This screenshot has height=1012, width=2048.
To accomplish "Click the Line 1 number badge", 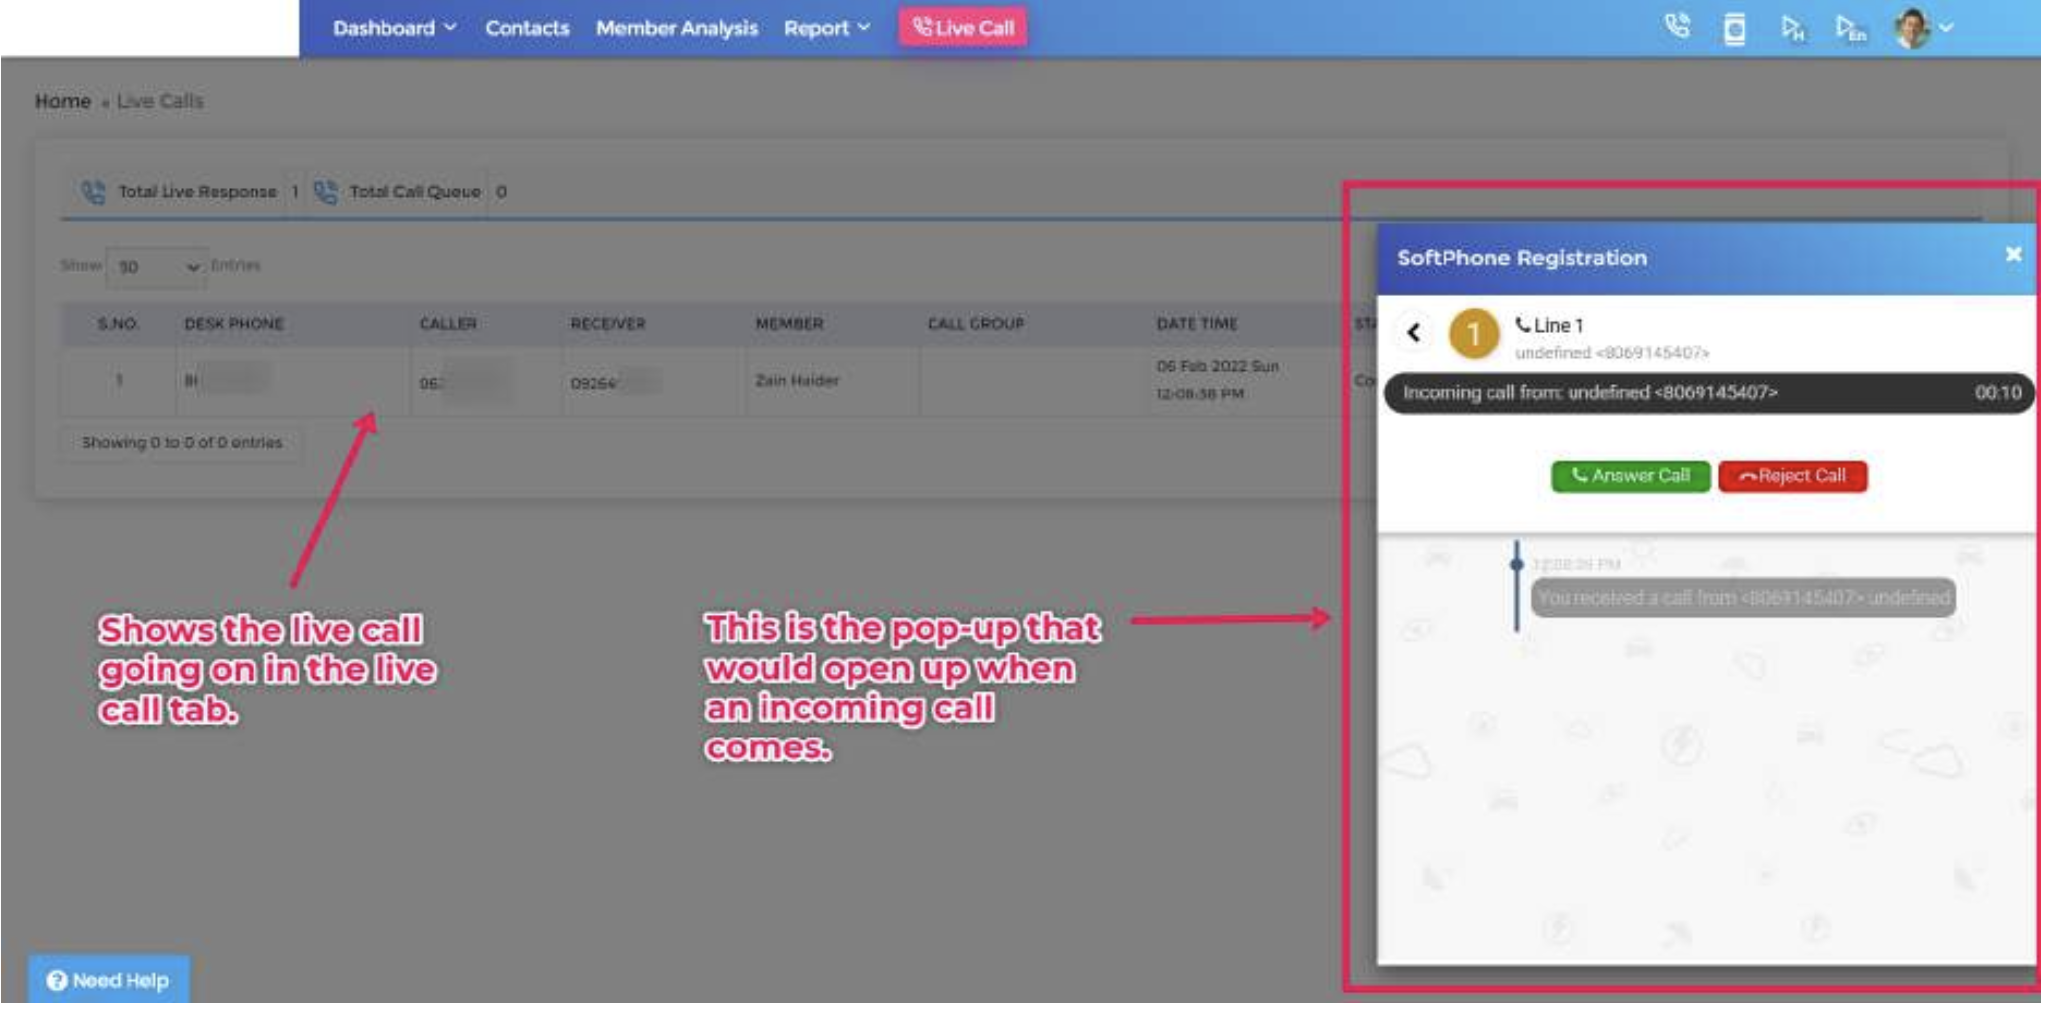I will point(1473,334).
